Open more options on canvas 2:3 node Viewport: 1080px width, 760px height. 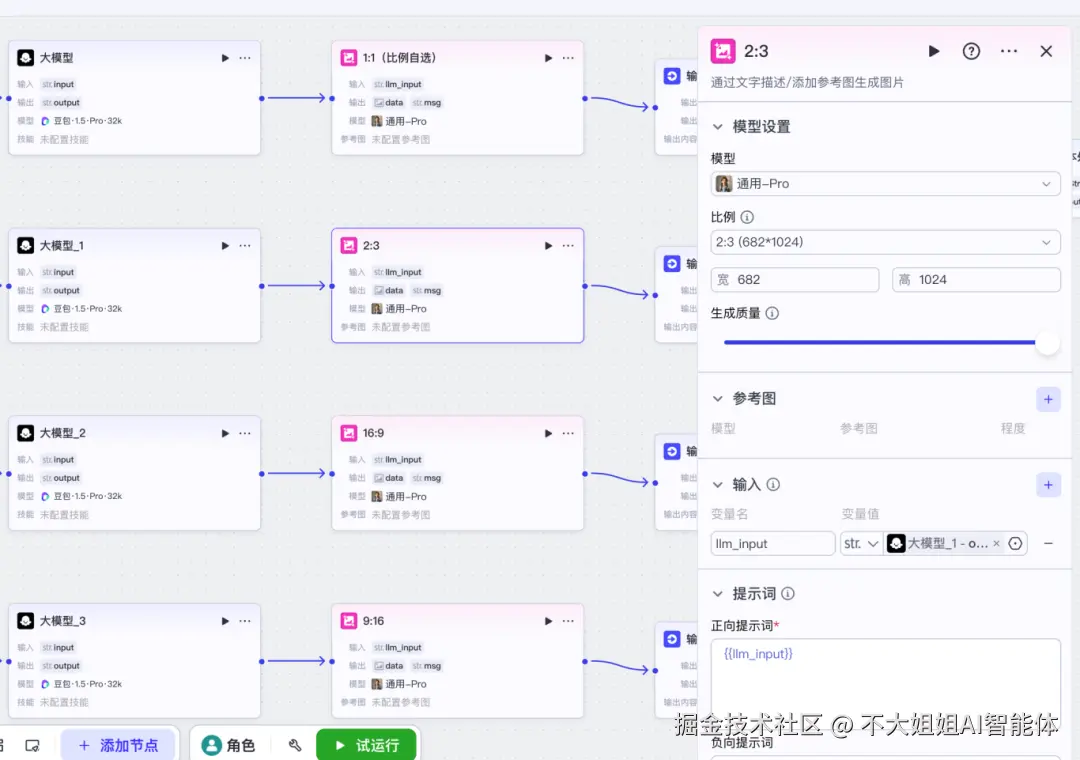[x=568, y=246]
